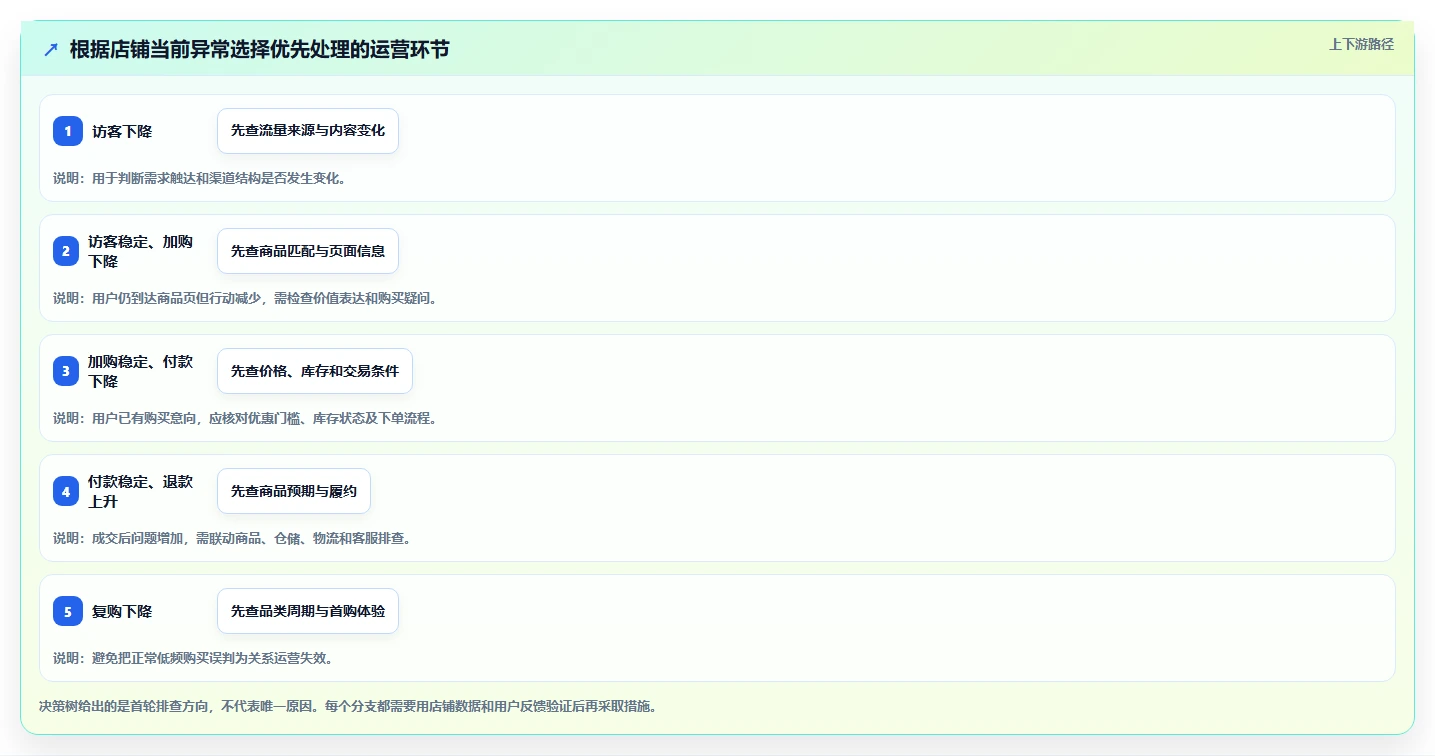
Task: Click the 复购下降 condition label
Action: (x=122, y=611)
